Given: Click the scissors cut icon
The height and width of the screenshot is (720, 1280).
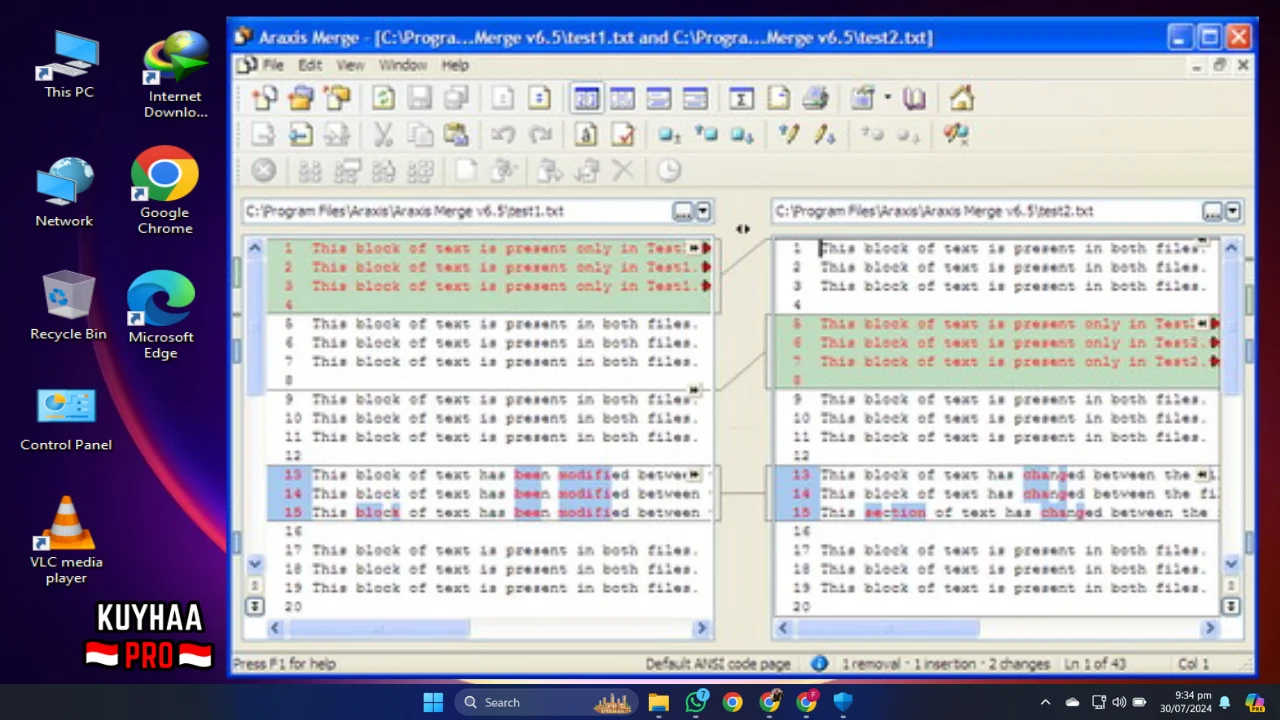Looking at the screenshot, I should (x=383, y=134).
